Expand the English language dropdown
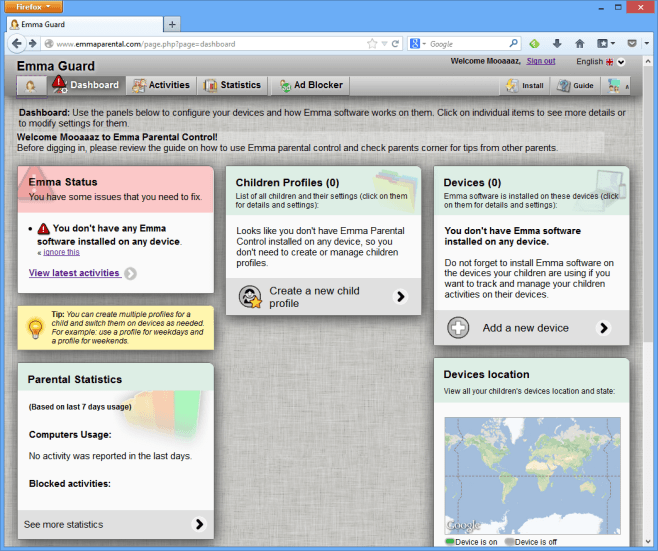The width and height of the screenshot is (658, 551). click(621, 62)
